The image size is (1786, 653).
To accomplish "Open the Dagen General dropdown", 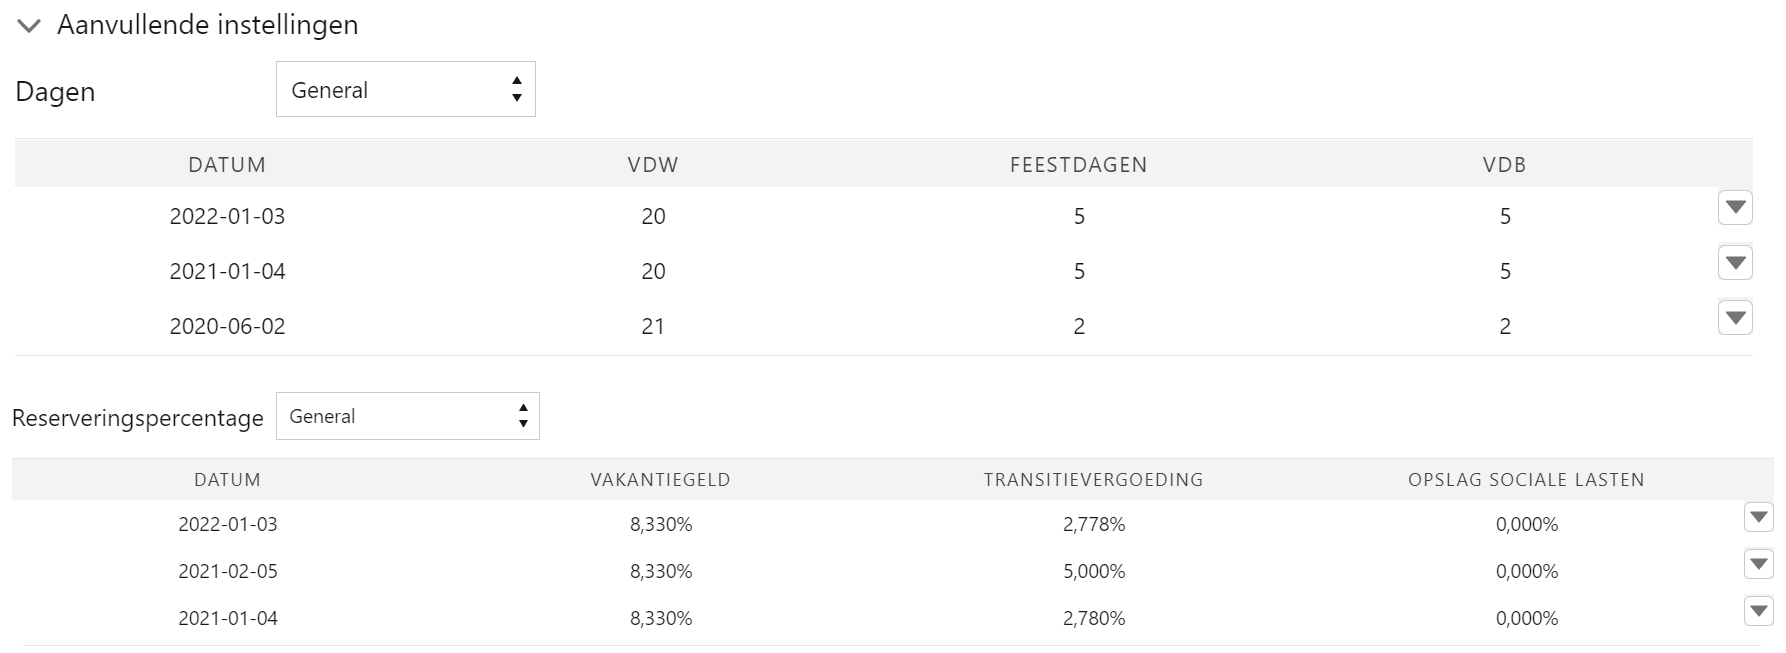I will coord(405,89).
